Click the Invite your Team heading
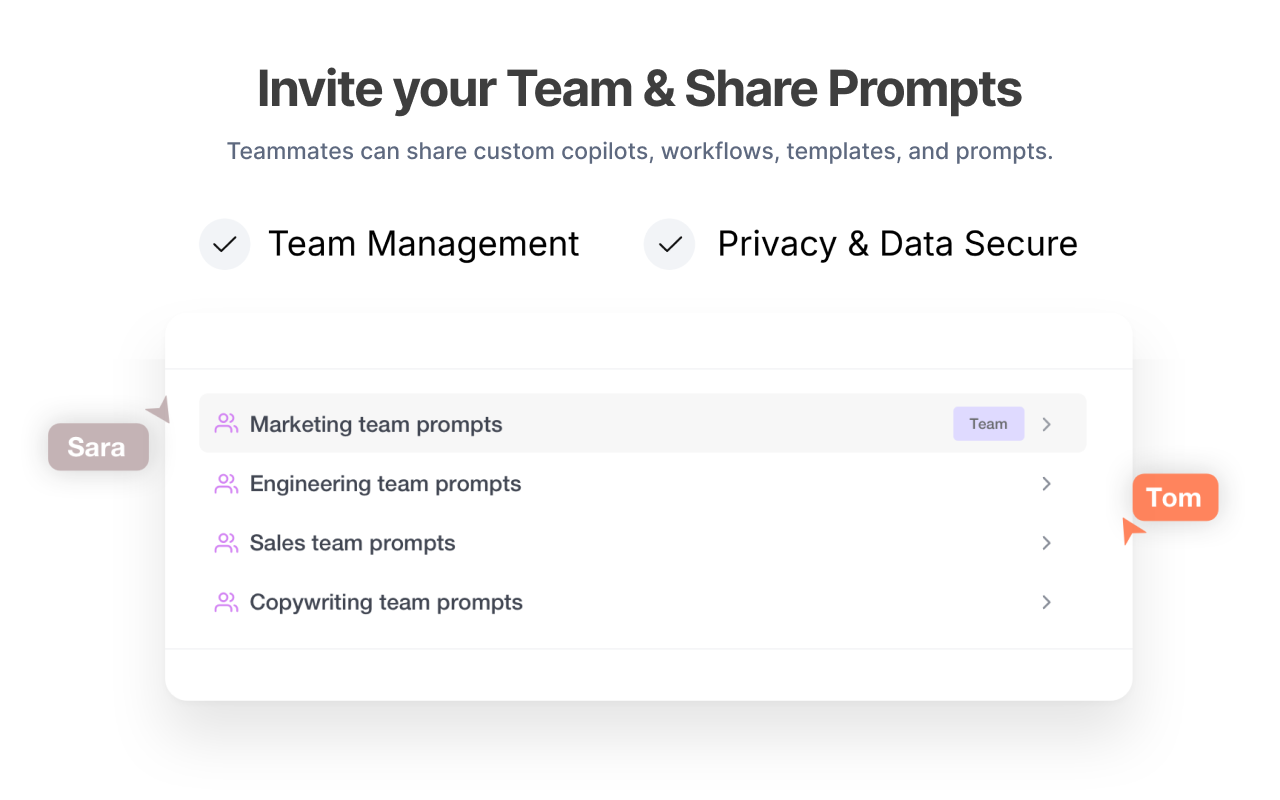 [639, 89]
